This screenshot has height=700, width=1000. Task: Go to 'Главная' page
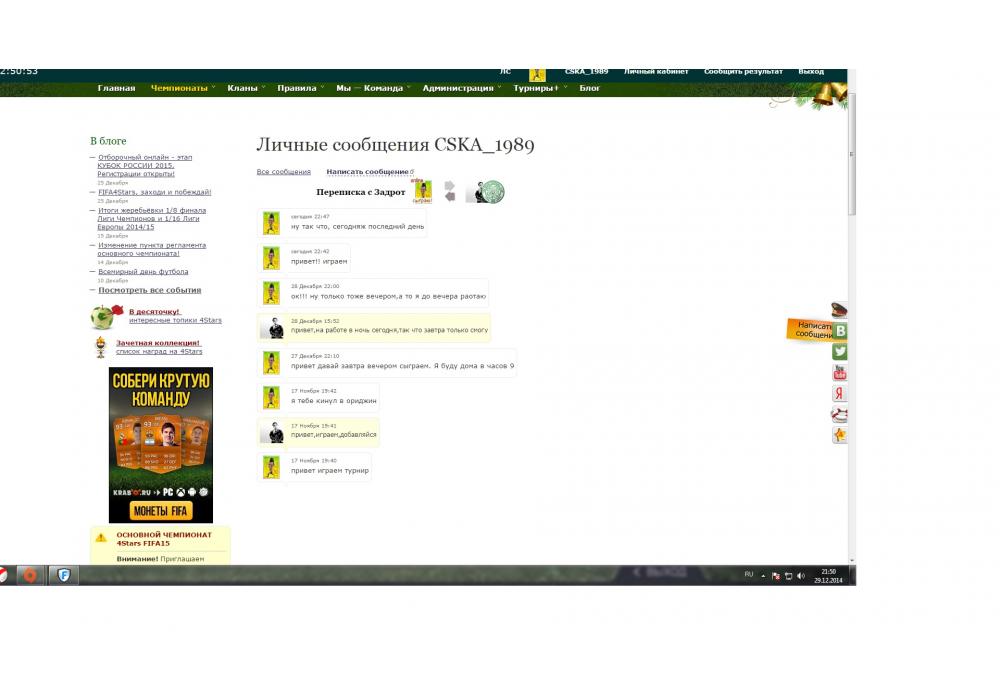117,88
